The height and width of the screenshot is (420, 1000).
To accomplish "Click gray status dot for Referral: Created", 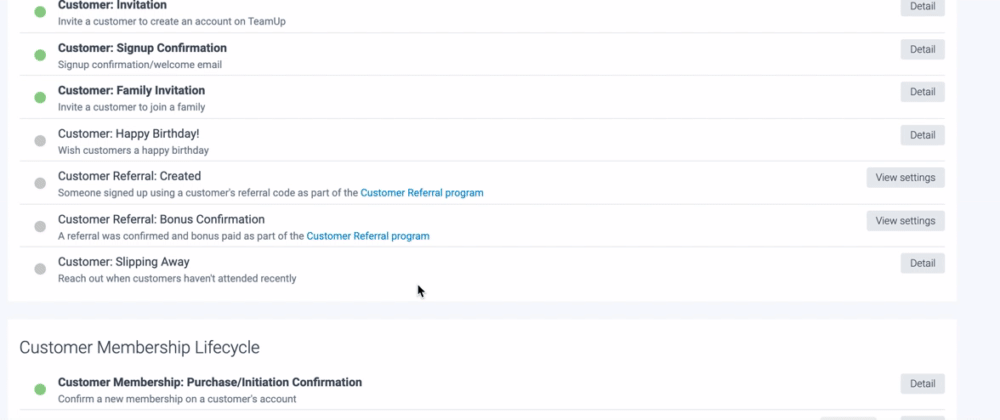I will coord(40,183).
